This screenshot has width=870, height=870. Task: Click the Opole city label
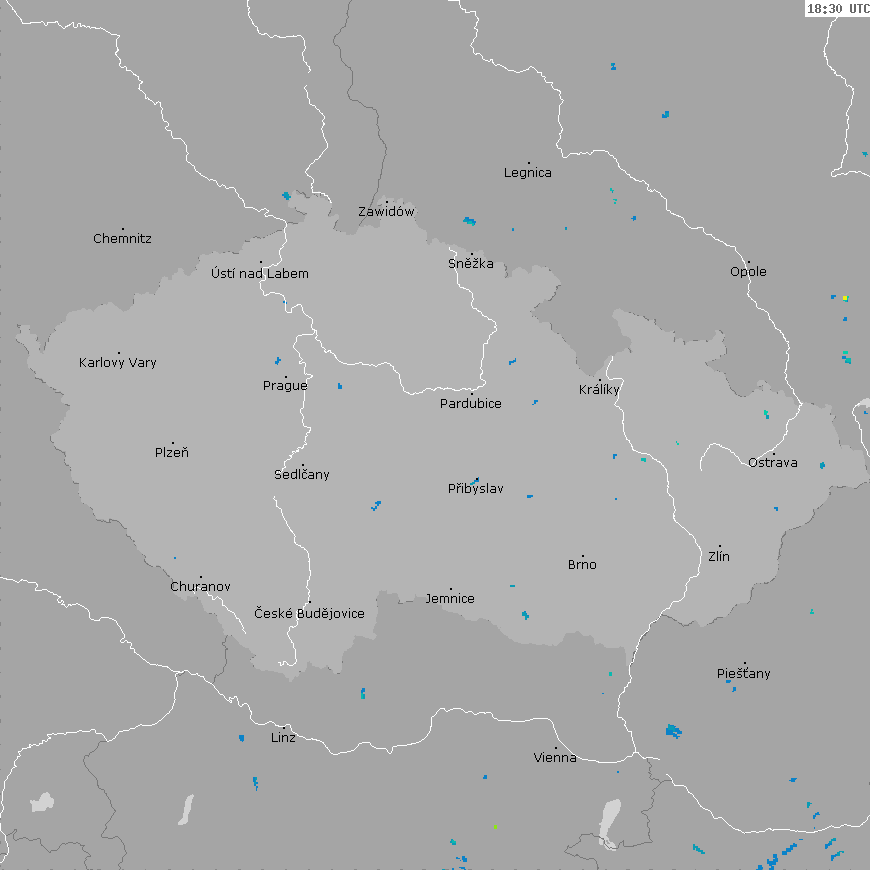coord(748,272)
